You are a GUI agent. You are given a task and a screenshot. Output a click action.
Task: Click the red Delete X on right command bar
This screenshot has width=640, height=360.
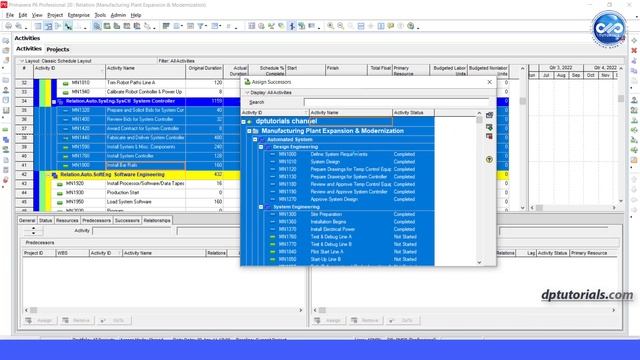point(634,51)
